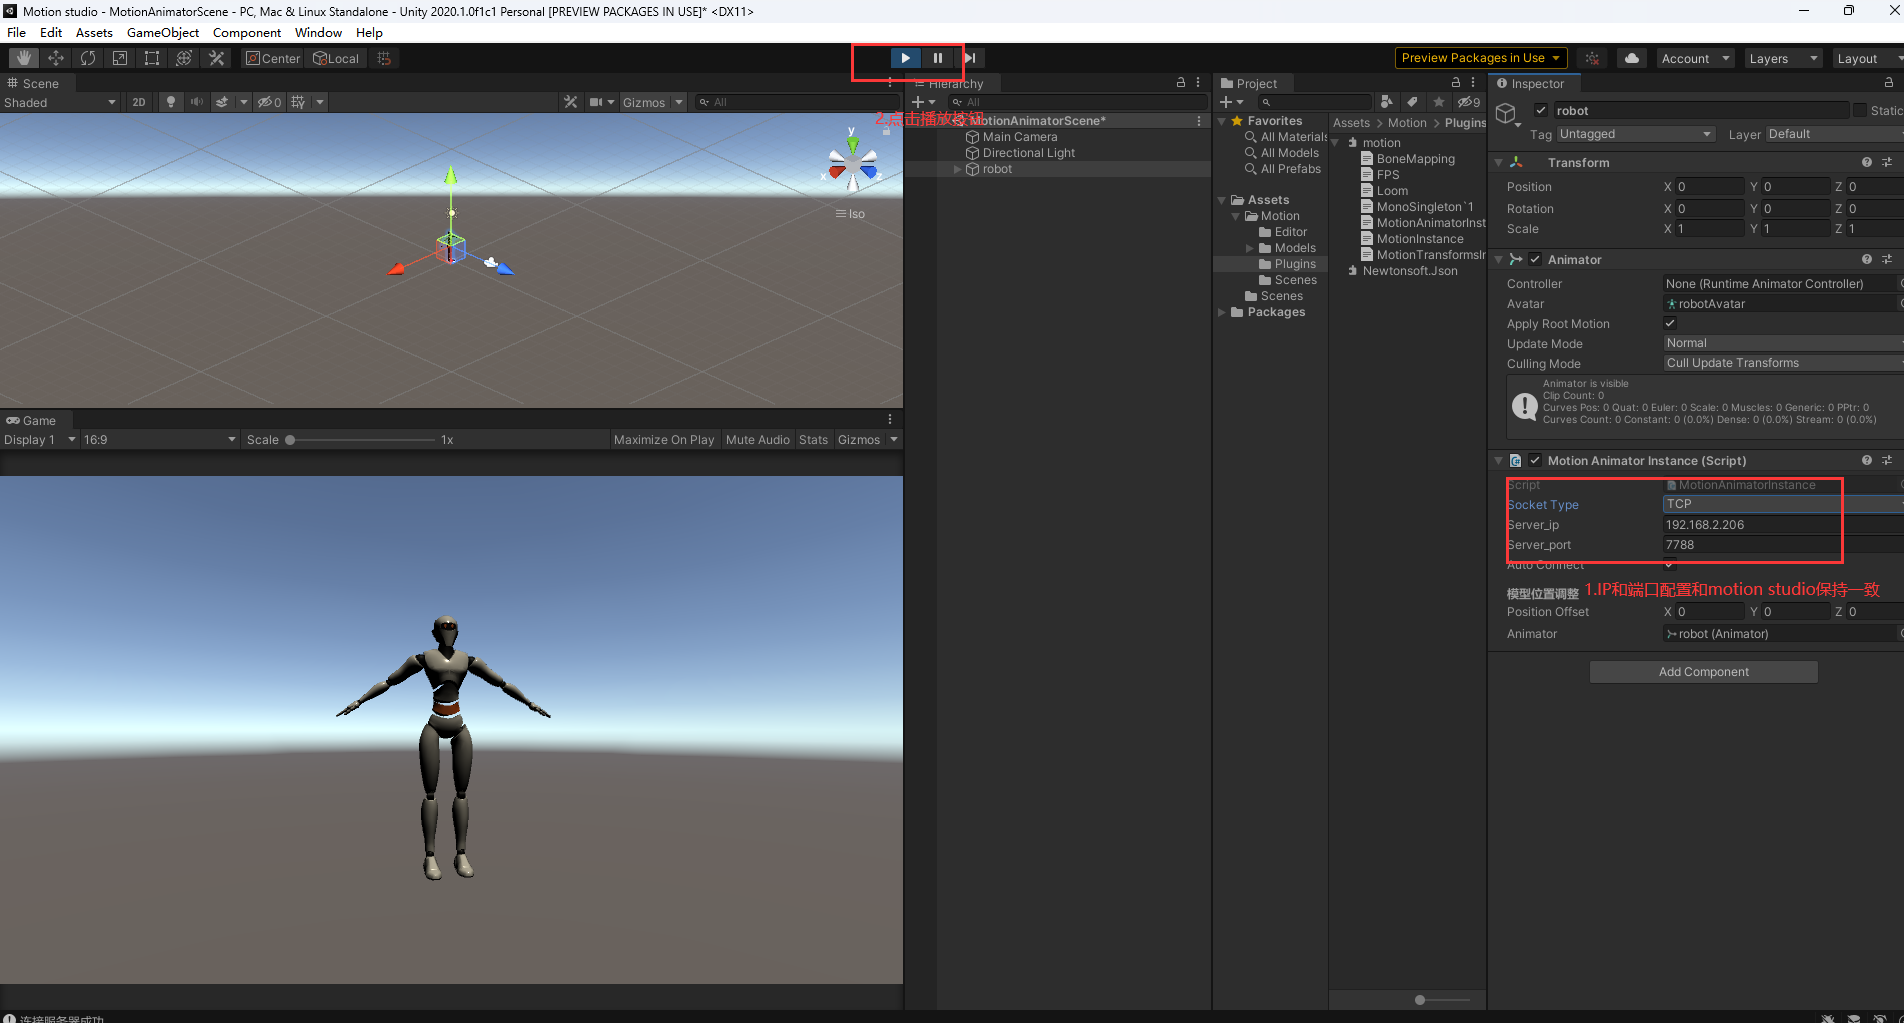The image size is (1904, 1023).
Task: Disable the Animator component checkbox
Action: click(1535, 259)
